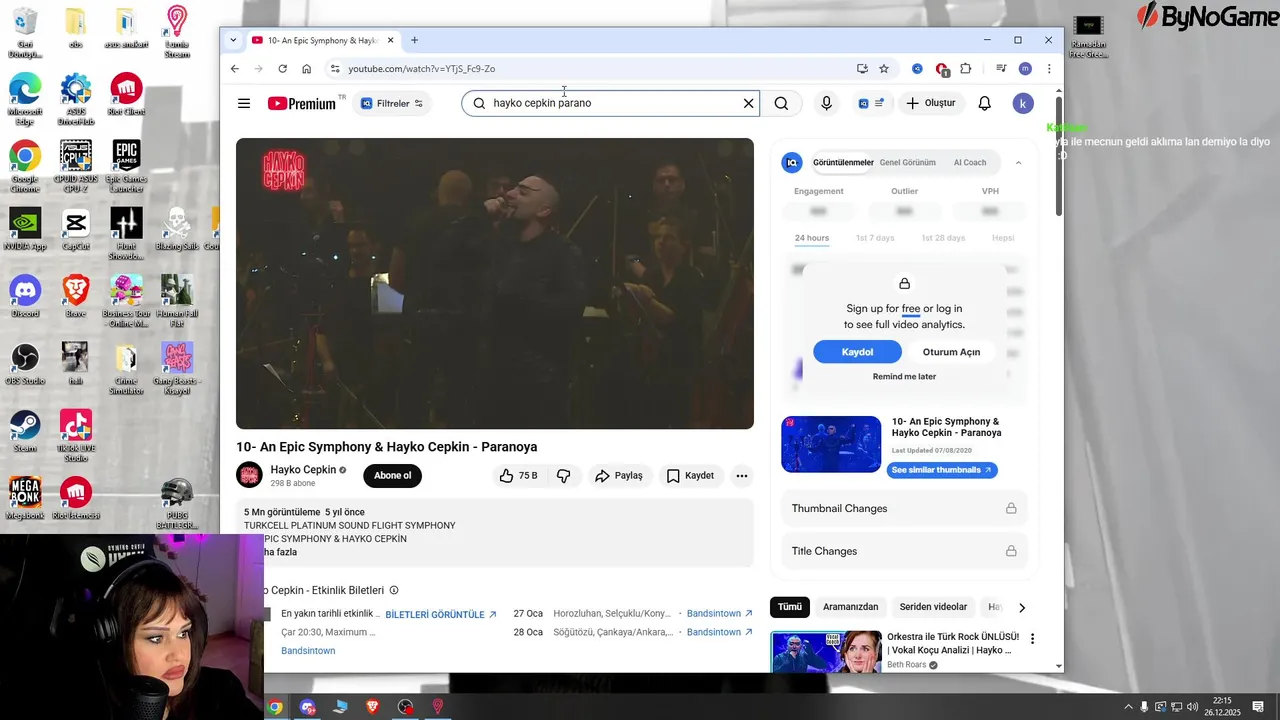
Task: Like the video (75 B)
Action: [518, 476]
